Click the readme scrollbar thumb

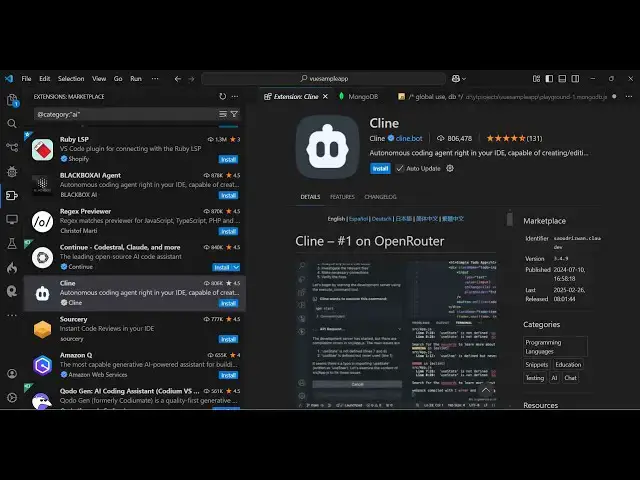[x=509, y=219]
